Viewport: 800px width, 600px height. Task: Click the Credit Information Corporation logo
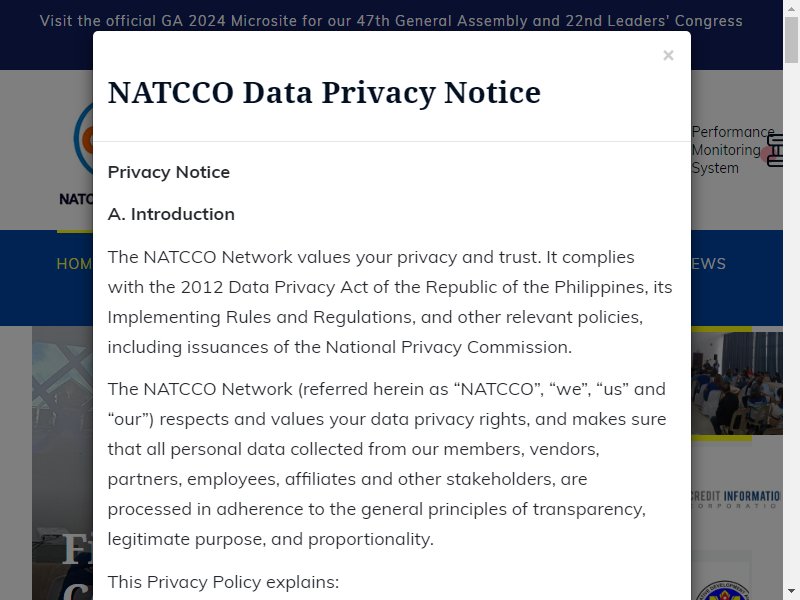[x=736, y=499]
